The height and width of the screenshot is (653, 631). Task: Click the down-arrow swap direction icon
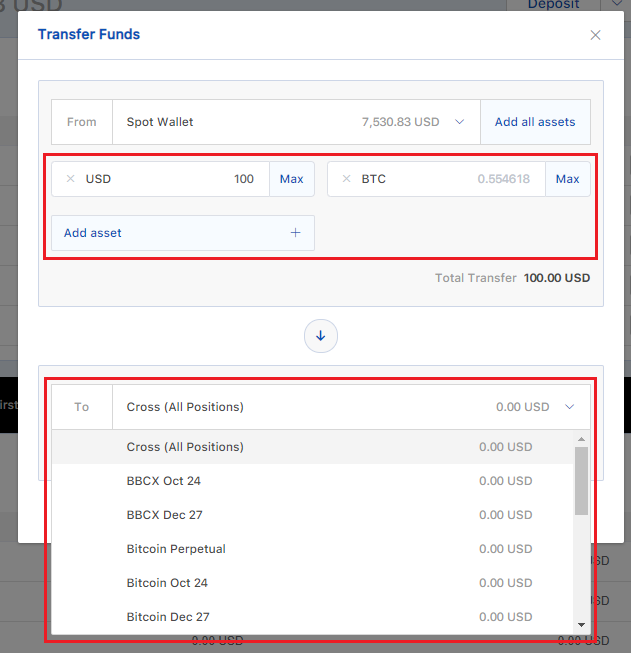(x=320, y=336)
